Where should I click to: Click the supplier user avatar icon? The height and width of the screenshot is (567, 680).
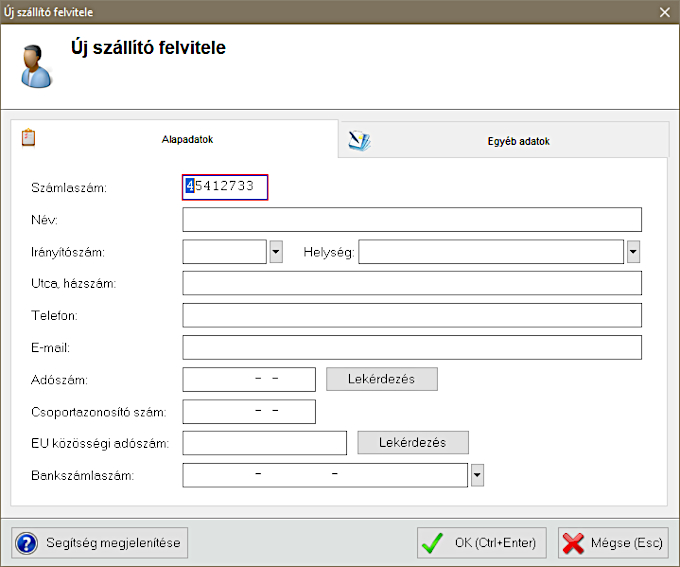click(34, 66)
